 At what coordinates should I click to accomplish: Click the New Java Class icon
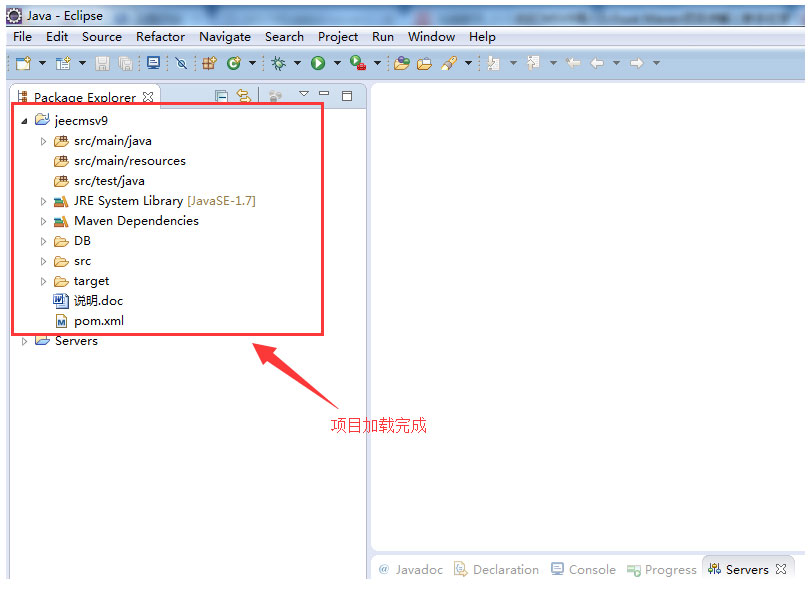click(x=234, y=63)
